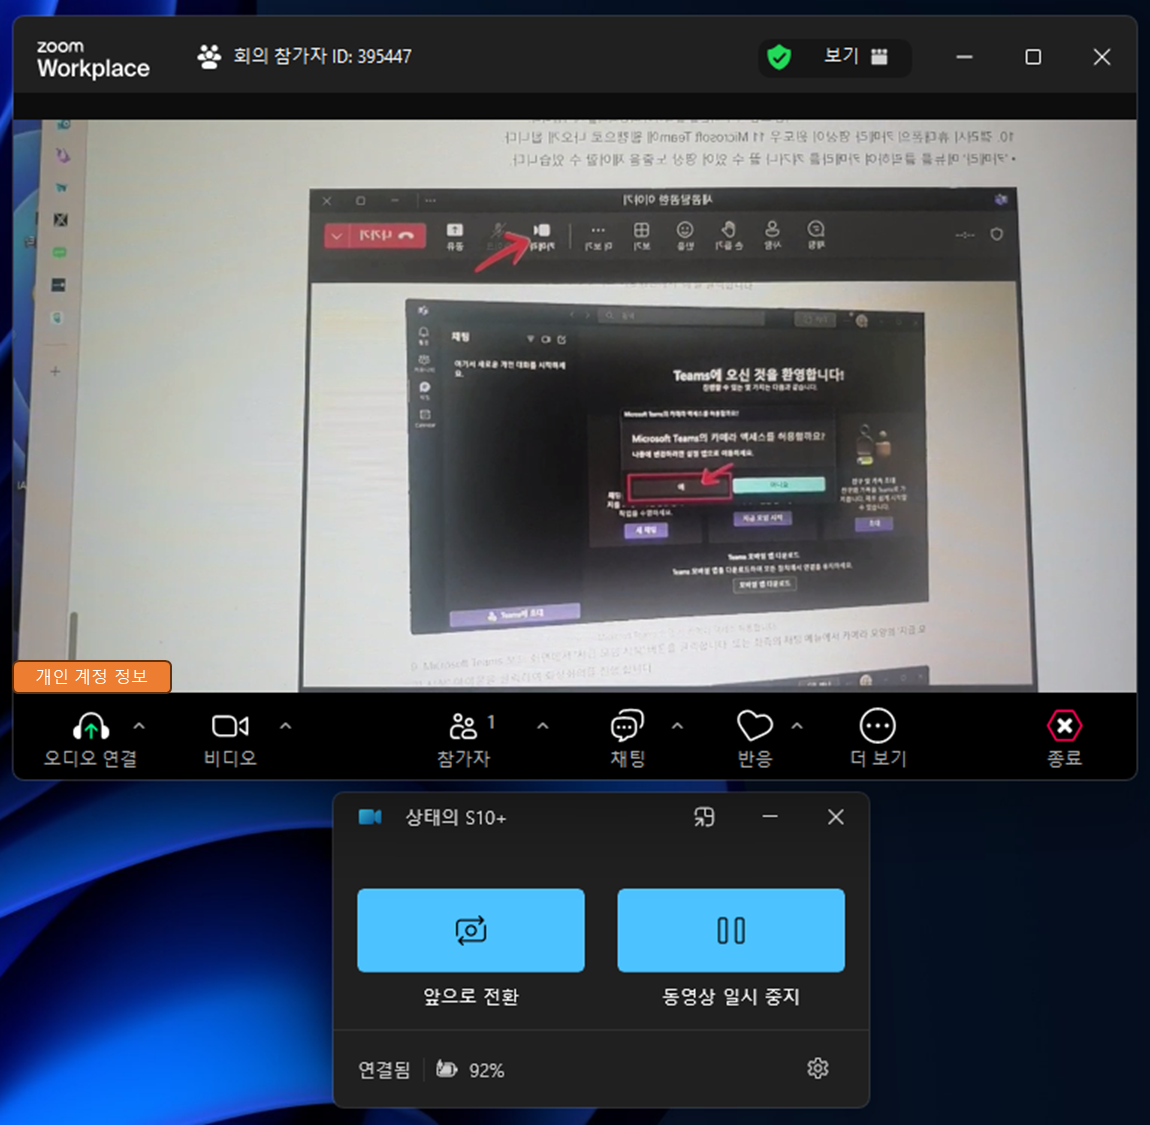Screen dimensions: 1150x1125
Task: Open the 반응 reactions panel
Action: 753,725
